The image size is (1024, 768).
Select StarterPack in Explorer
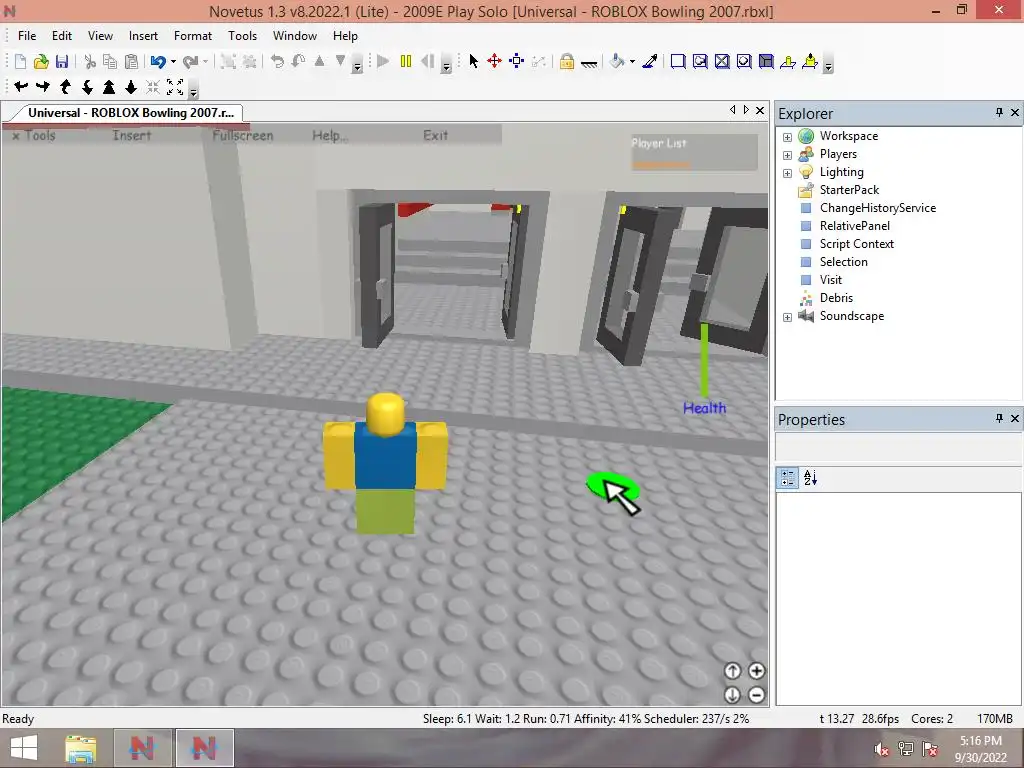pyautogui.click(x=849, y=190)
